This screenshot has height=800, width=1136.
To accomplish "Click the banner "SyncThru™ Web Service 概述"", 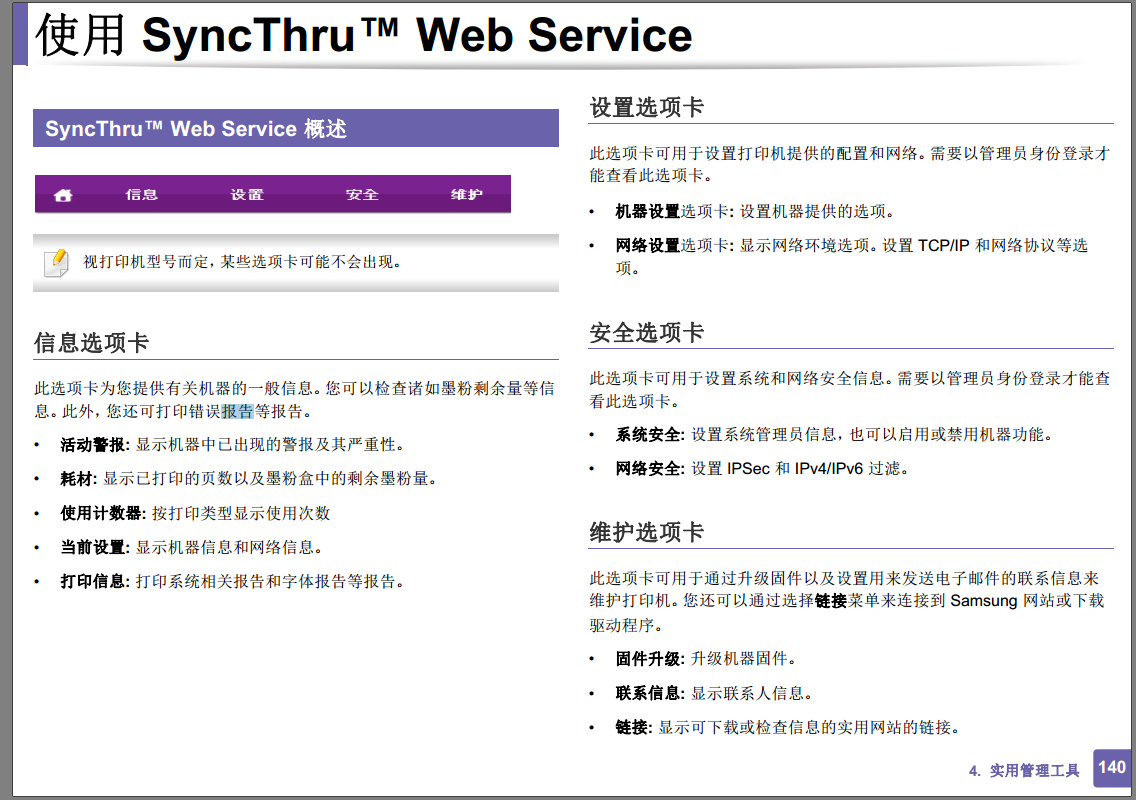I will 296,128.
